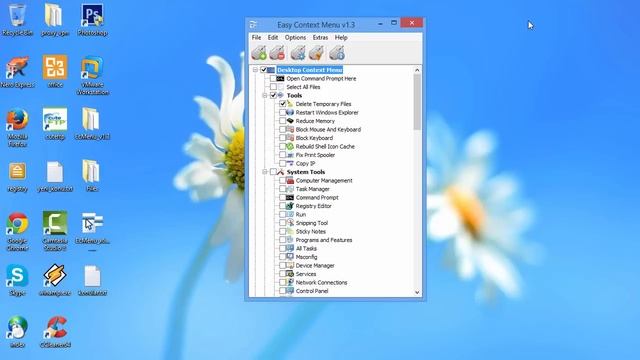Open the Edit menu
Image resolution: width=640 pixels, height=360 pixels.
coord(273,38)
